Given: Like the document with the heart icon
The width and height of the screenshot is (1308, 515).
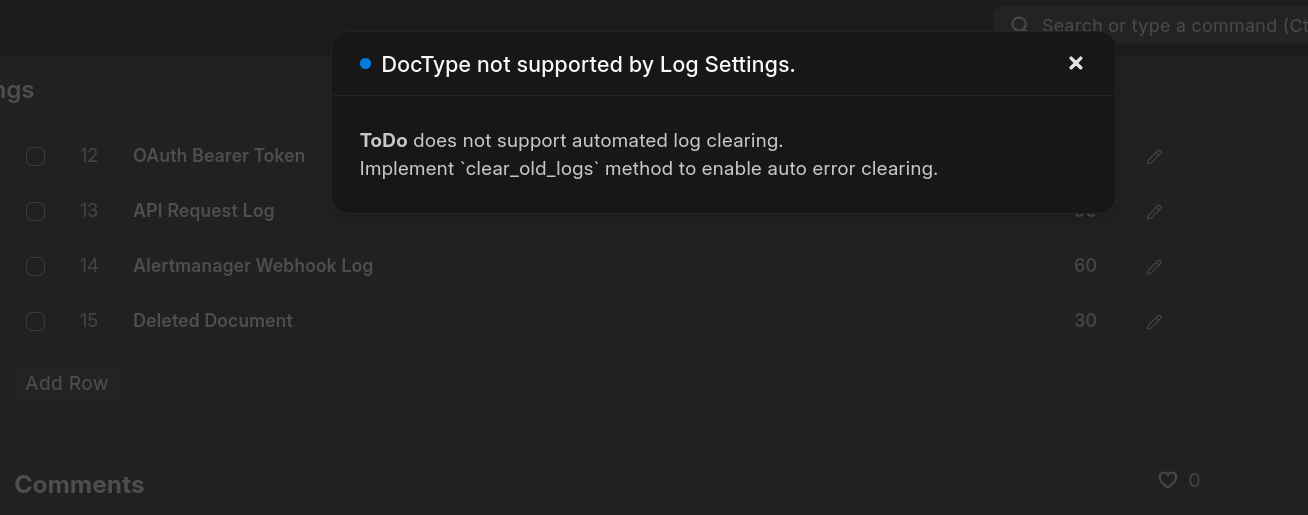Looking at the screenshot, I should point(1167,480).
